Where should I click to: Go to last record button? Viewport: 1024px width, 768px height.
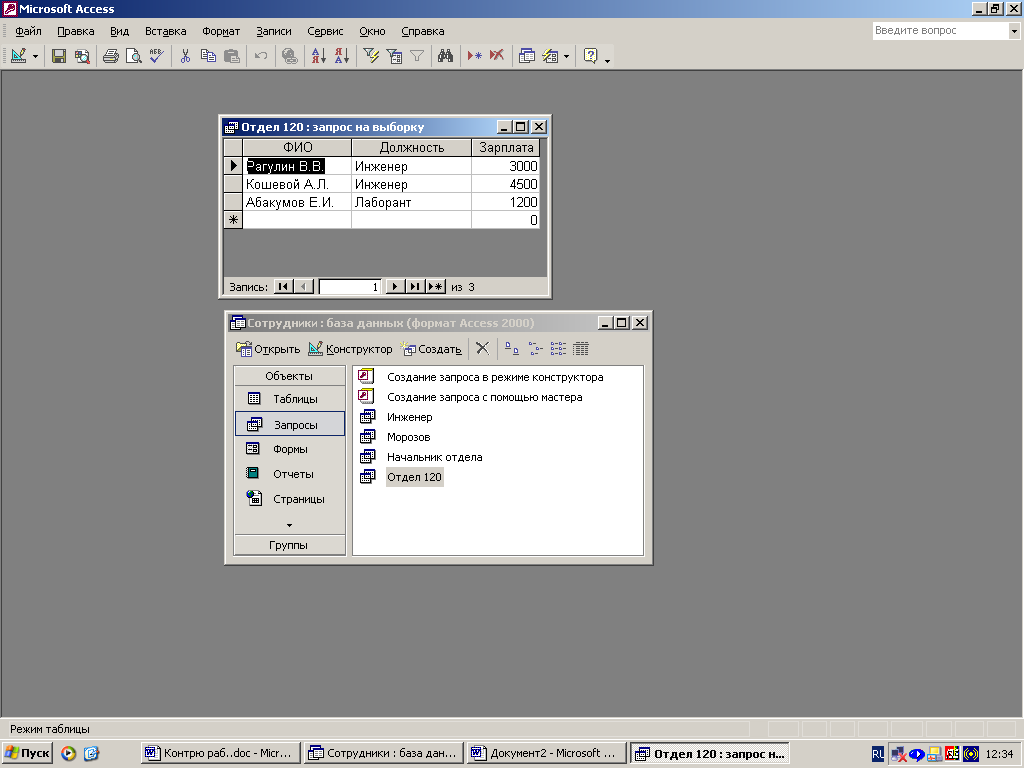point(415,287)
